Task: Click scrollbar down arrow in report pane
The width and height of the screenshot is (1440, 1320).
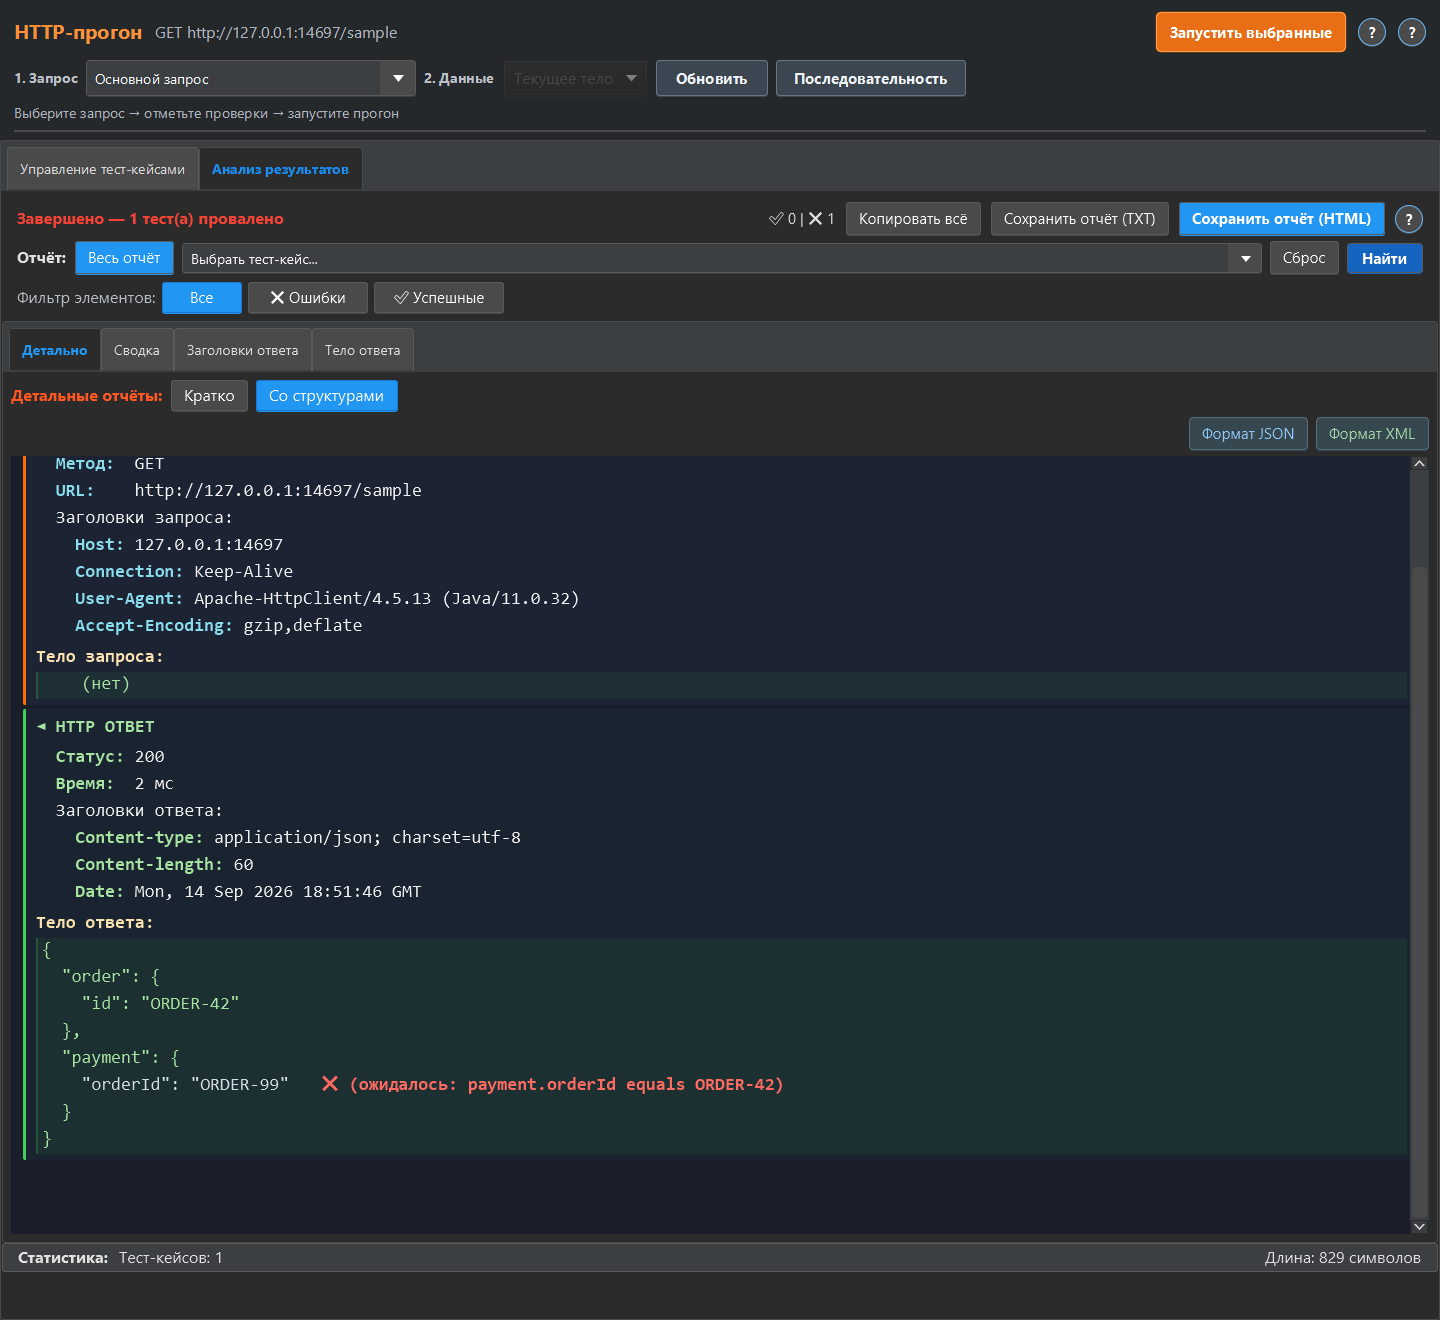Action: tap(1419, 1226)
